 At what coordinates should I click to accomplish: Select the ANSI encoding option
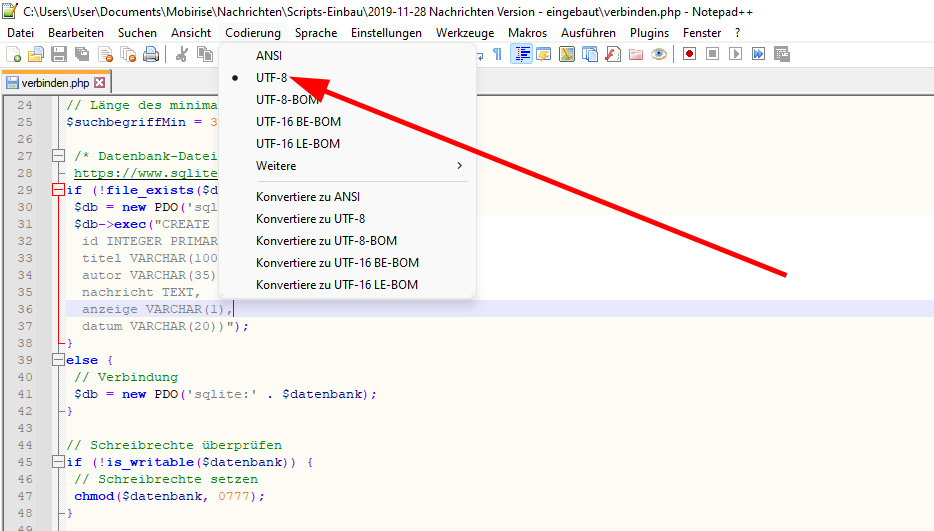[x=270, y=56]
